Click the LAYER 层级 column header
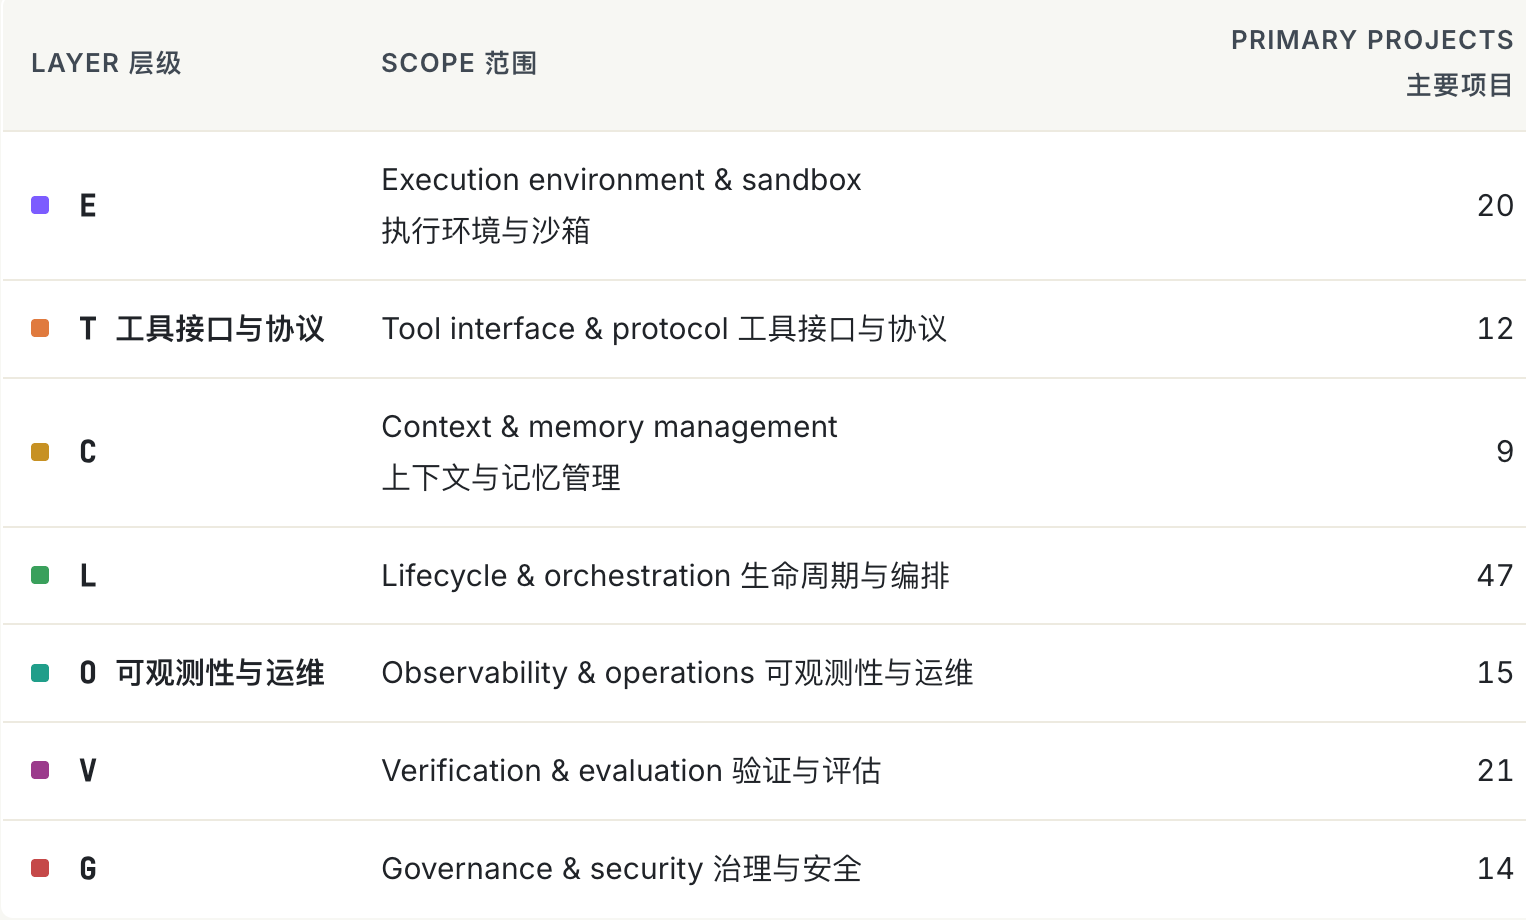Image resolution: width=1526 pixels, height=920 pixels. click(106, 63)
